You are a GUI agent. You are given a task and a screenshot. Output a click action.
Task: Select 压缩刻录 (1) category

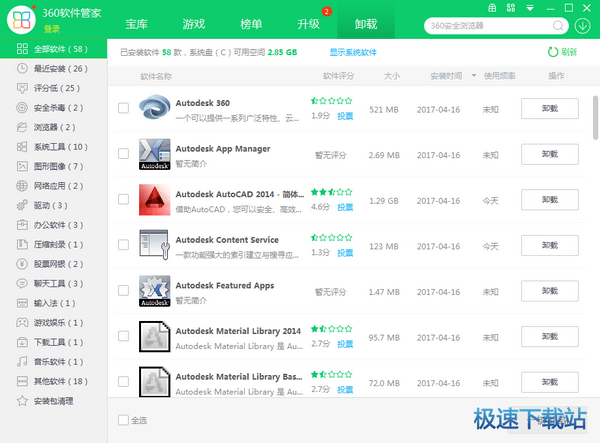(x=54, y=244)
